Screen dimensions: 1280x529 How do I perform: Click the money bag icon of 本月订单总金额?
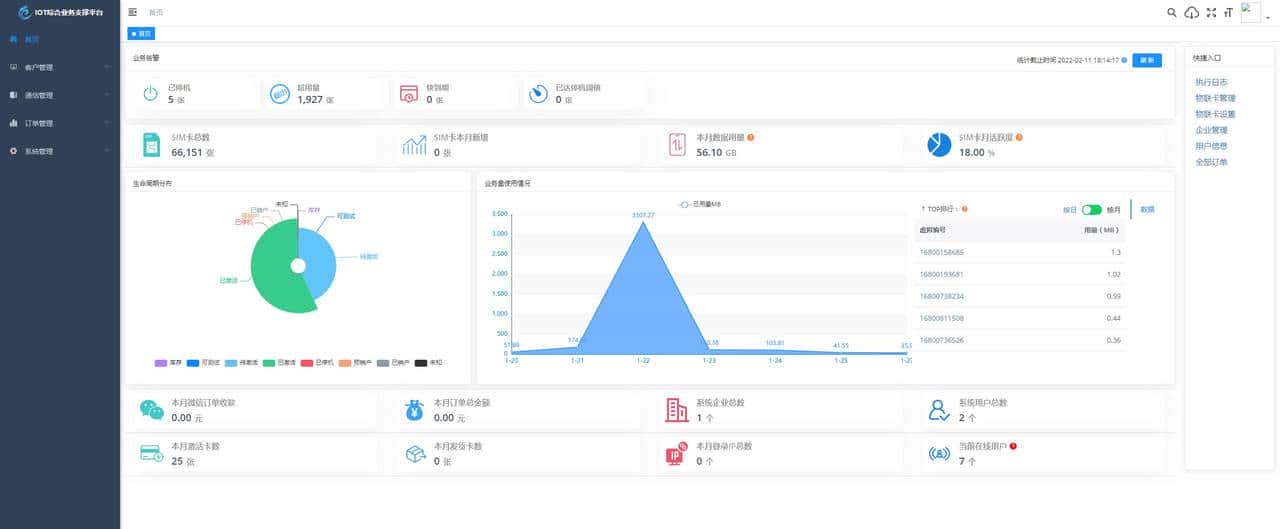pos(414,410)
